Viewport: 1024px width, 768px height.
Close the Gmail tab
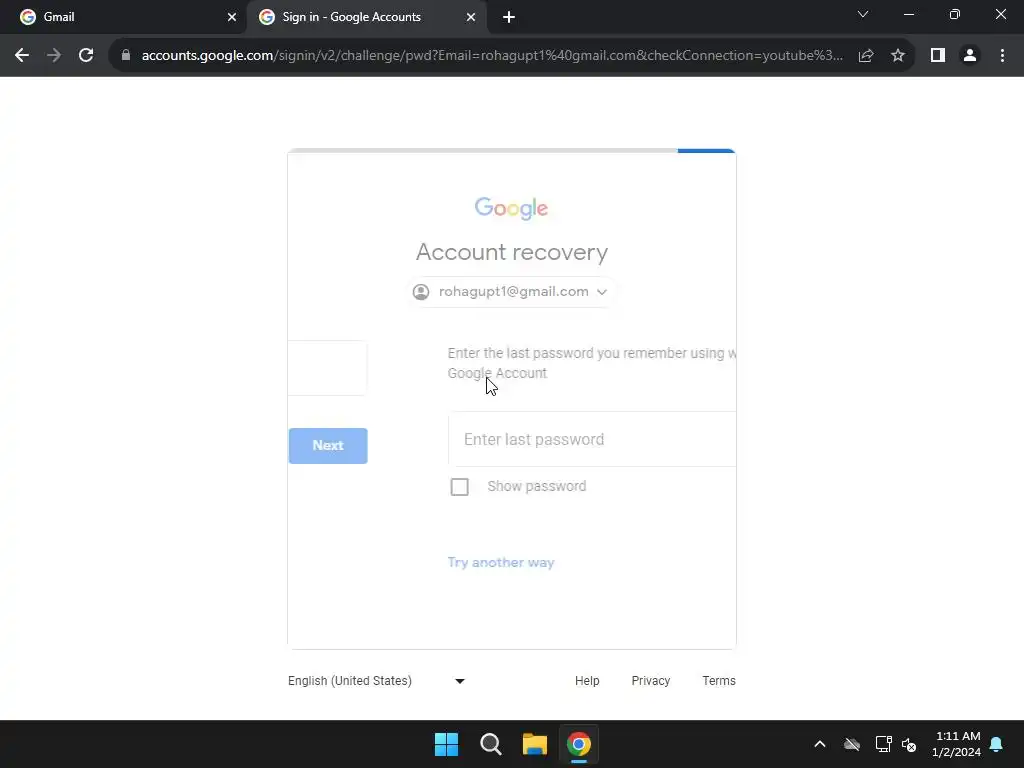pyautogui.click(x=232, y=18)
